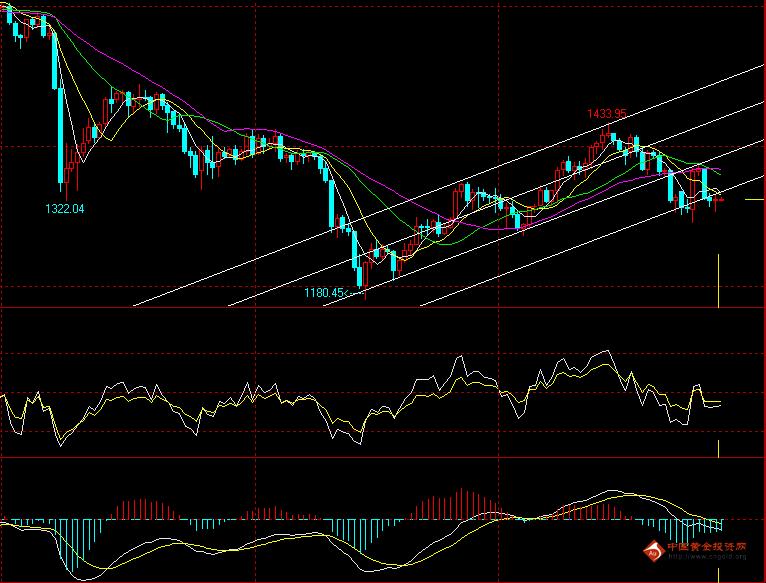Open the www.cngold.org watermark link
This screenshot has height=583, width=766.
[707, 557]
